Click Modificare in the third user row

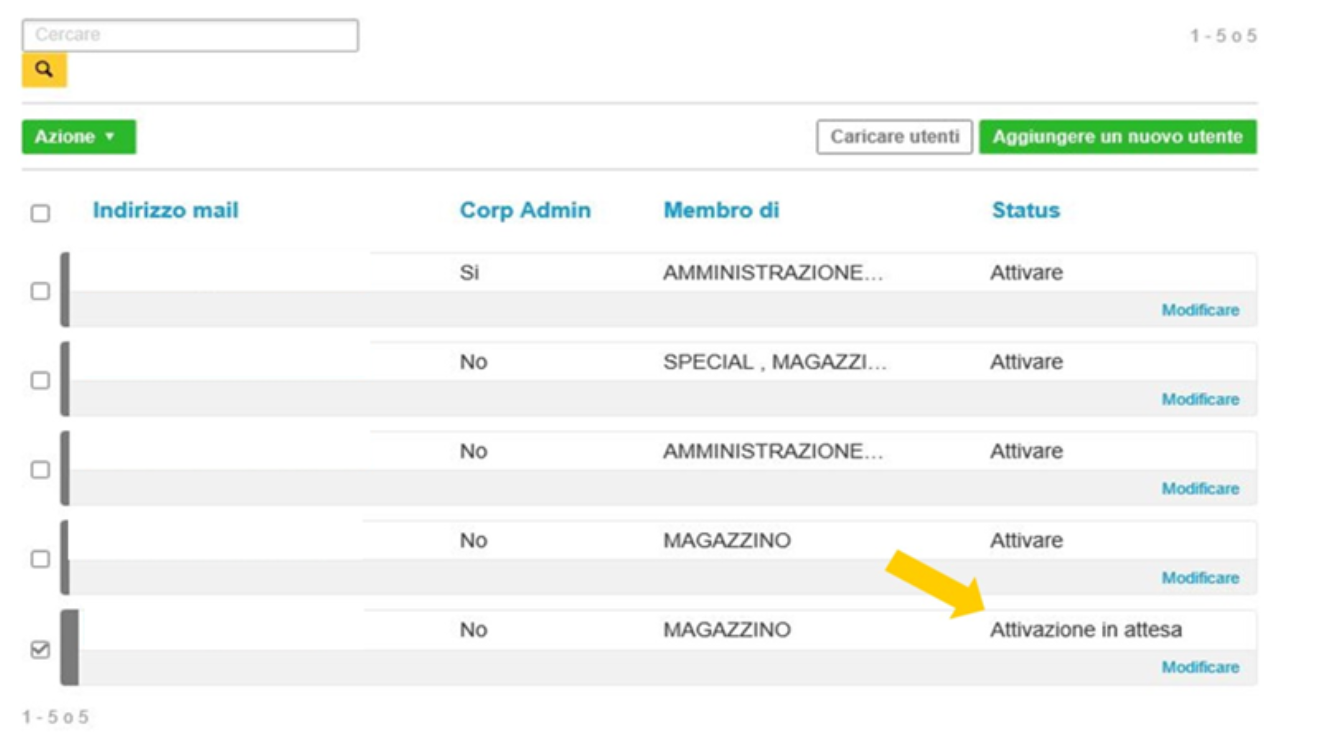click(1200, 488)
